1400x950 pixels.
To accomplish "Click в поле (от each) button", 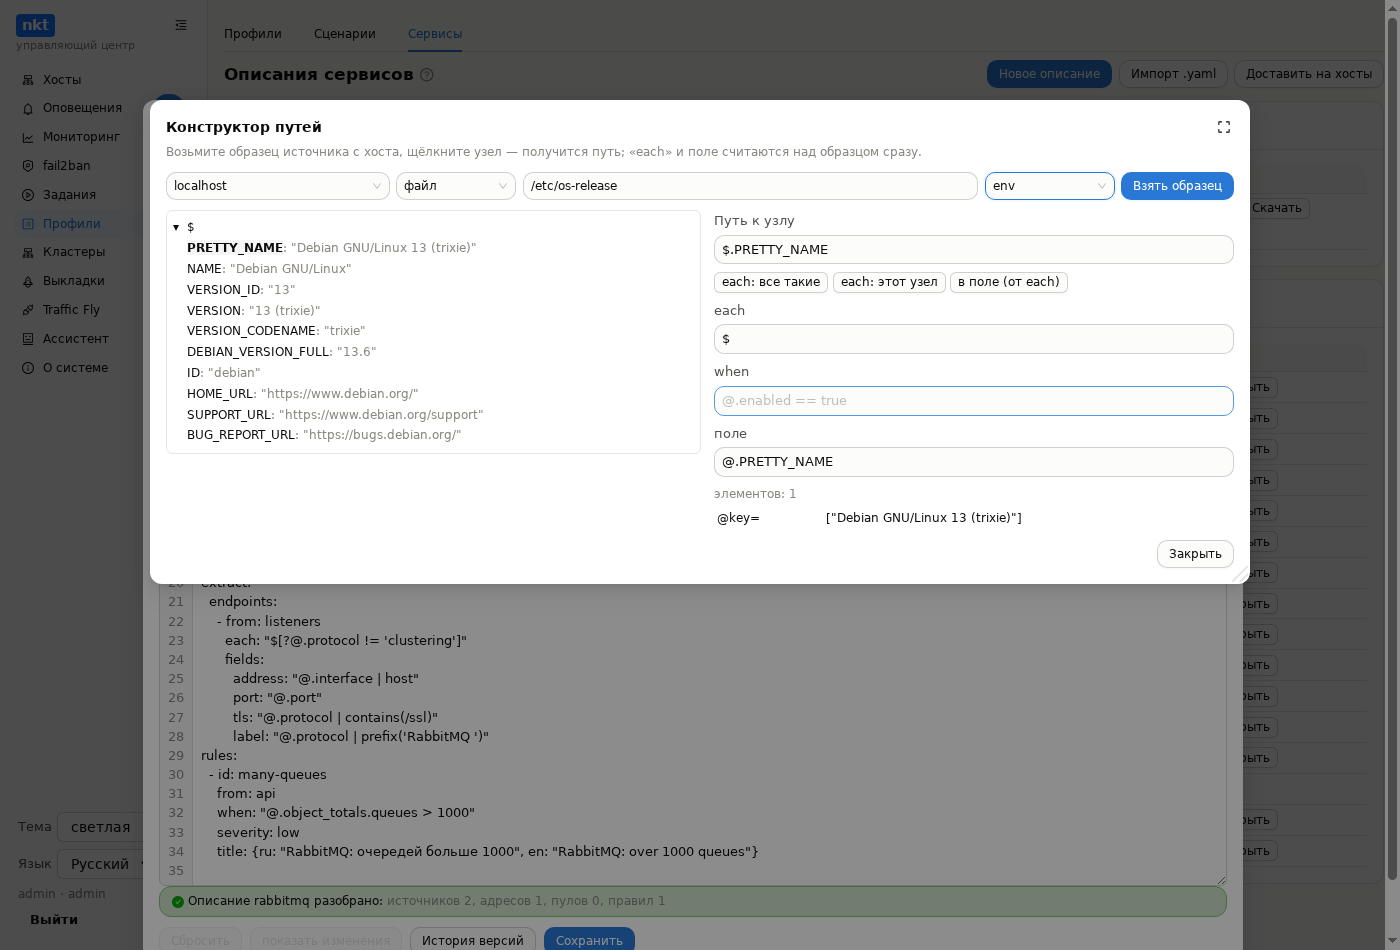I will pyautogui.click(x=1009, y=282).
